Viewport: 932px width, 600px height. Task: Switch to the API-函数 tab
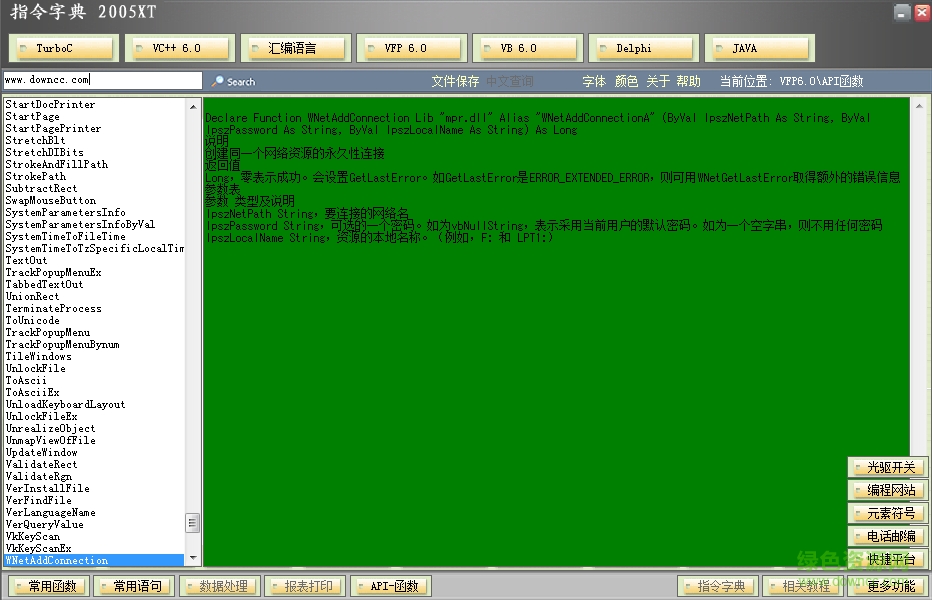click(391, 587)
